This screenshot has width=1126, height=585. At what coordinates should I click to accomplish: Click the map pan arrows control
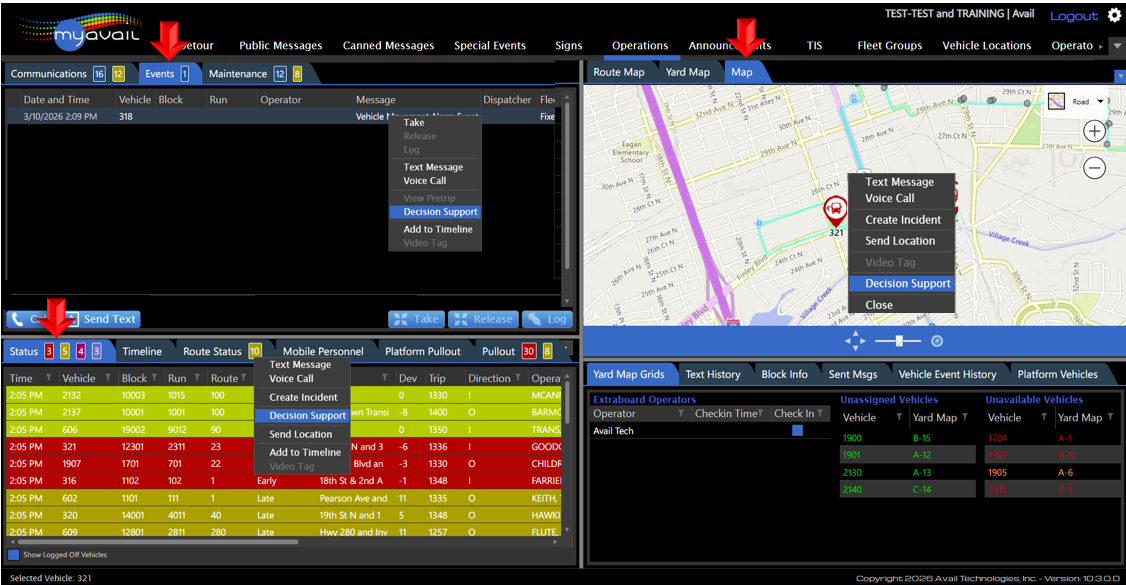pyautogui.click(x=855, y=341)
